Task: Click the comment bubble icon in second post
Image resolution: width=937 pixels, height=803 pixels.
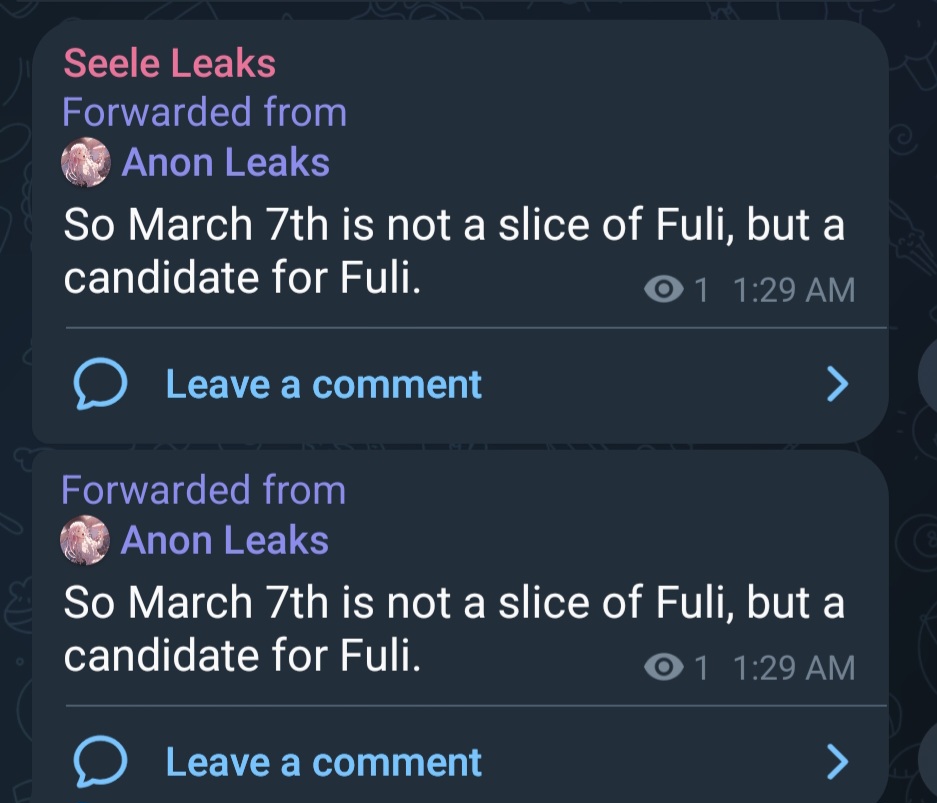Action: click(x=100, y=761)
